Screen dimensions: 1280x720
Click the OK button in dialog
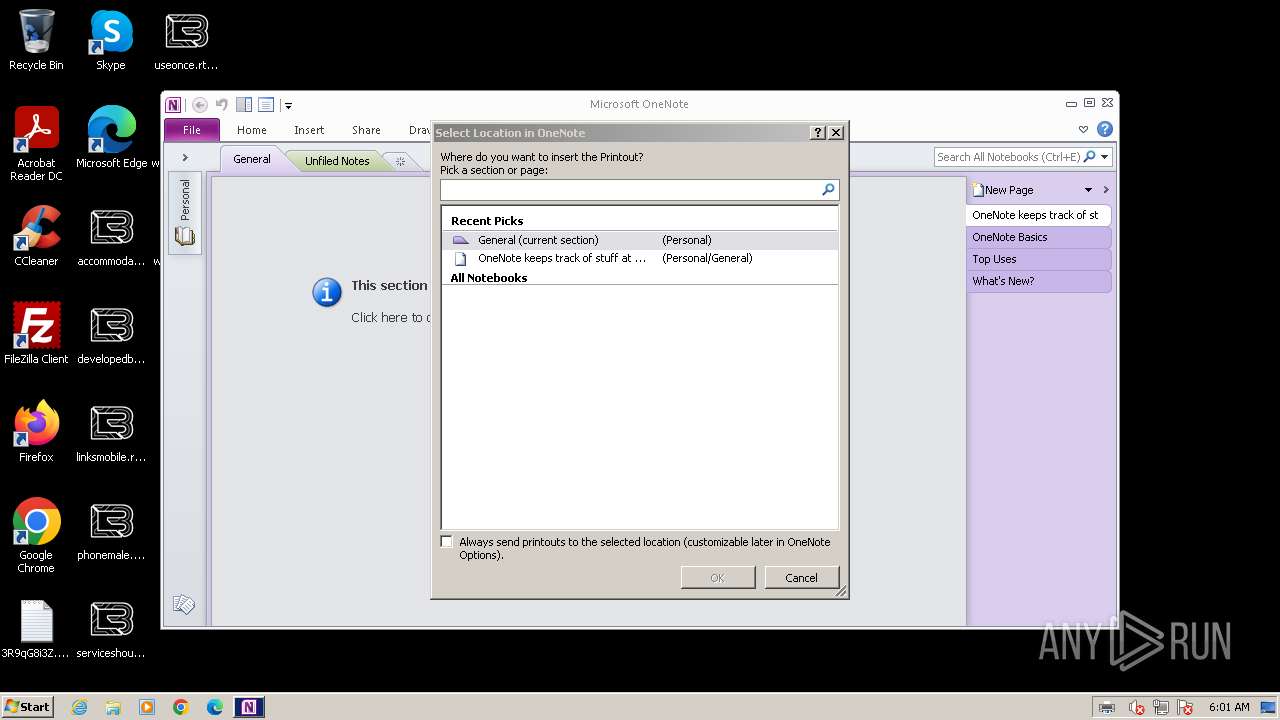coord(718,578)
